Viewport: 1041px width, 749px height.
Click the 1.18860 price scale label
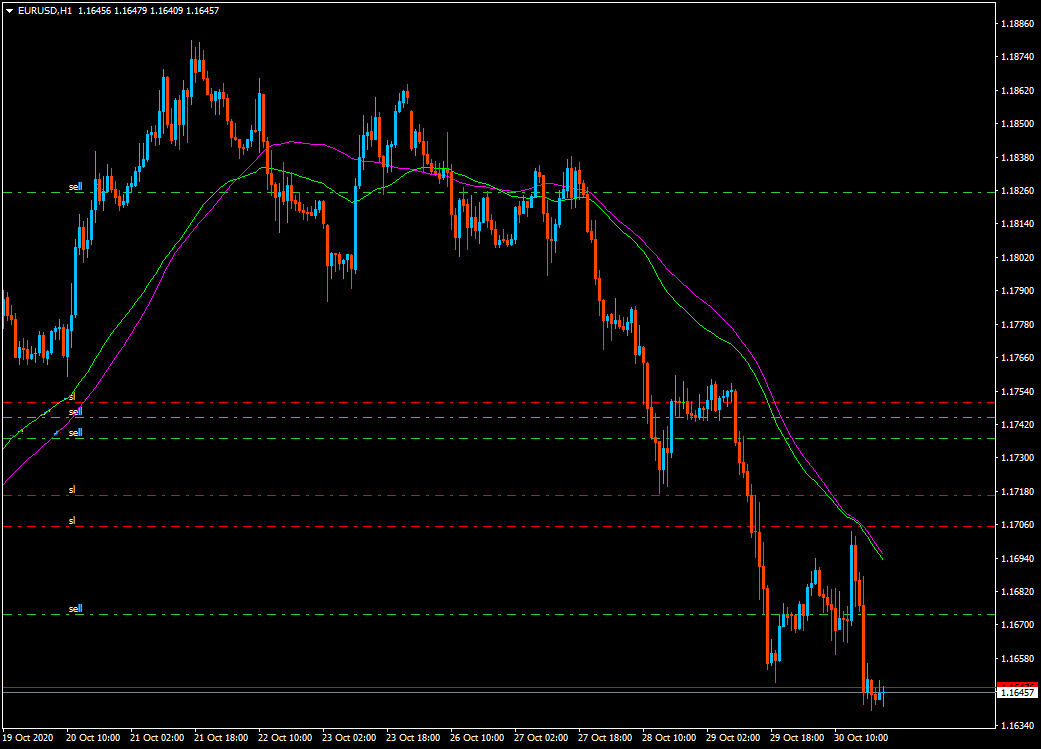[1017, 23]
